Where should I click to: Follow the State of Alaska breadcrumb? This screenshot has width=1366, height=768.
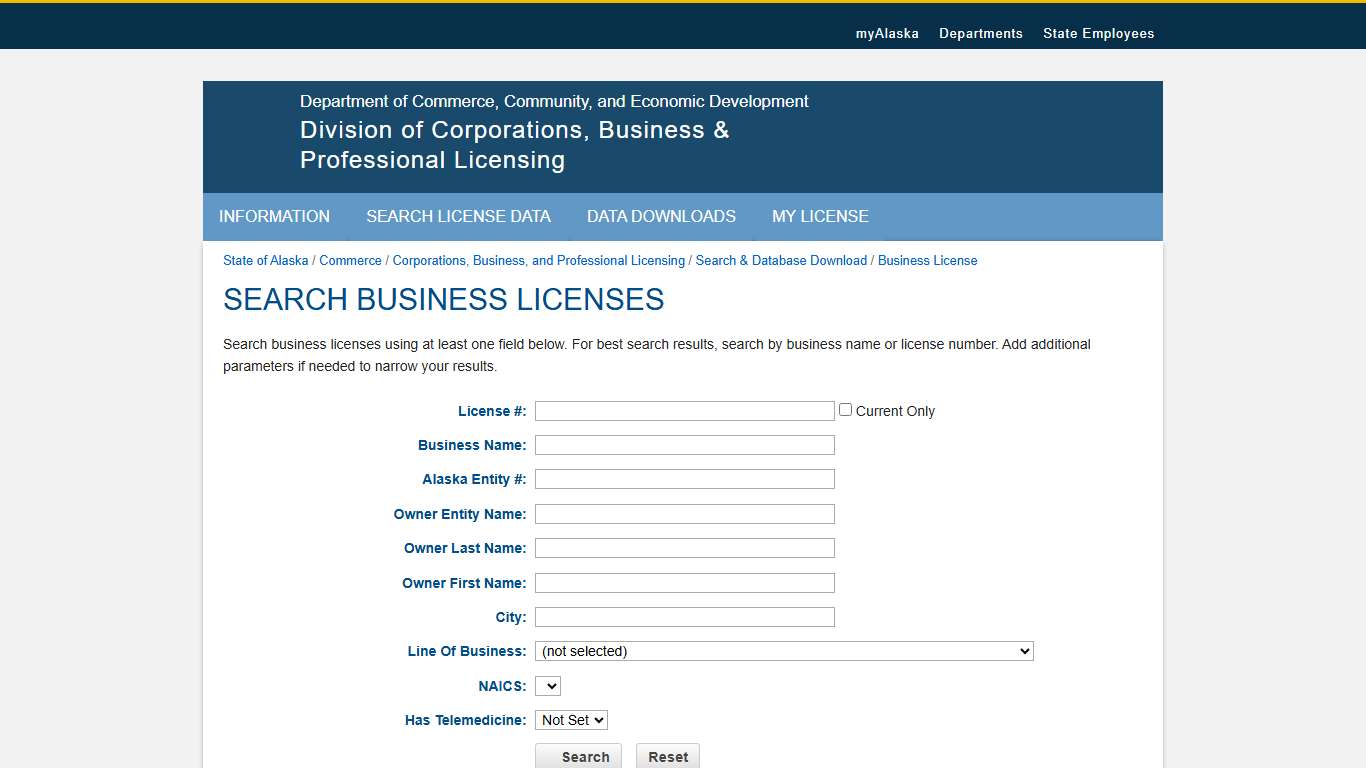click(265, 260)
